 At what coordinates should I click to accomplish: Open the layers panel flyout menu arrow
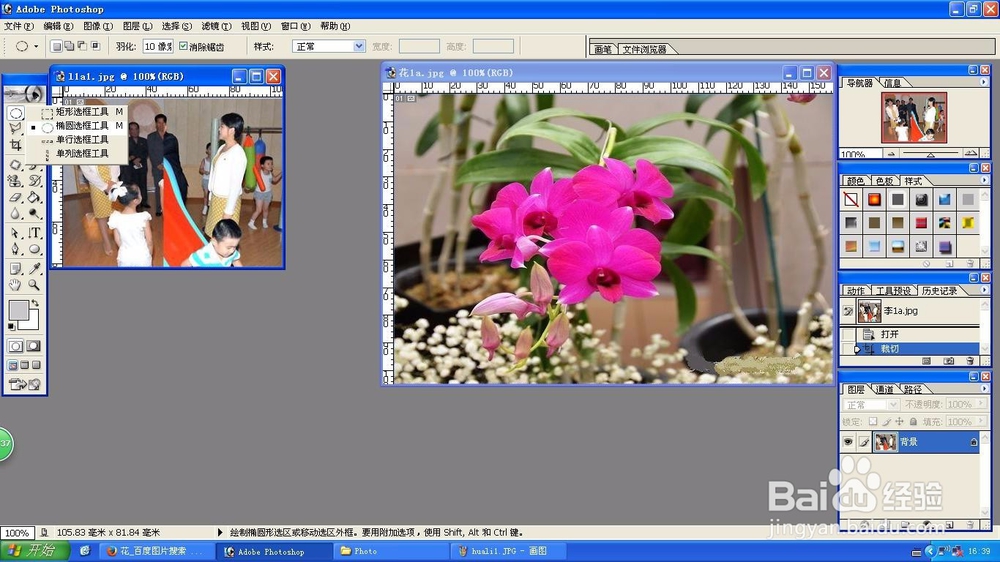click(983, 388)
